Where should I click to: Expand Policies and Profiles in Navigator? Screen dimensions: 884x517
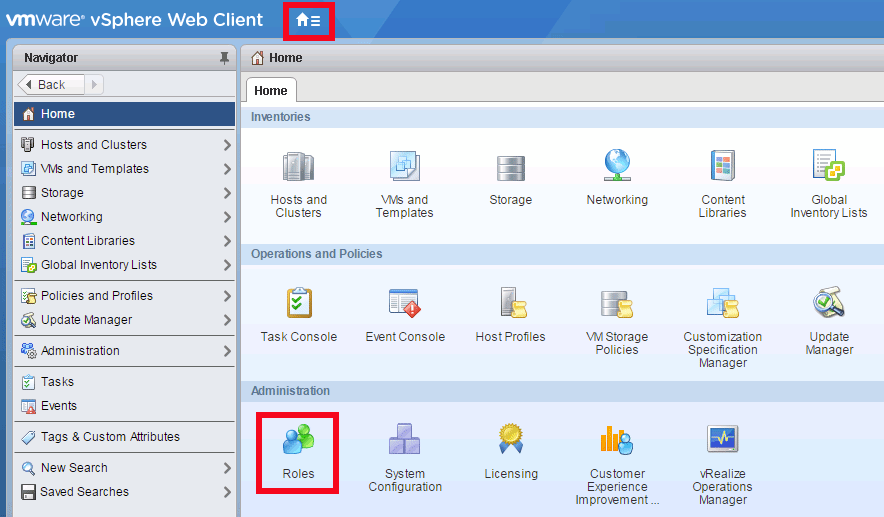(227, 296)
